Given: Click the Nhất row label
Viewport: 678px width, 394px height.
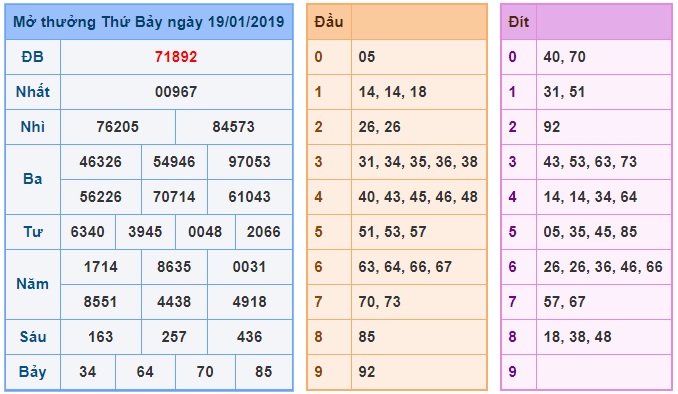Looking at the screenshot, I should (x=33, y=92).
